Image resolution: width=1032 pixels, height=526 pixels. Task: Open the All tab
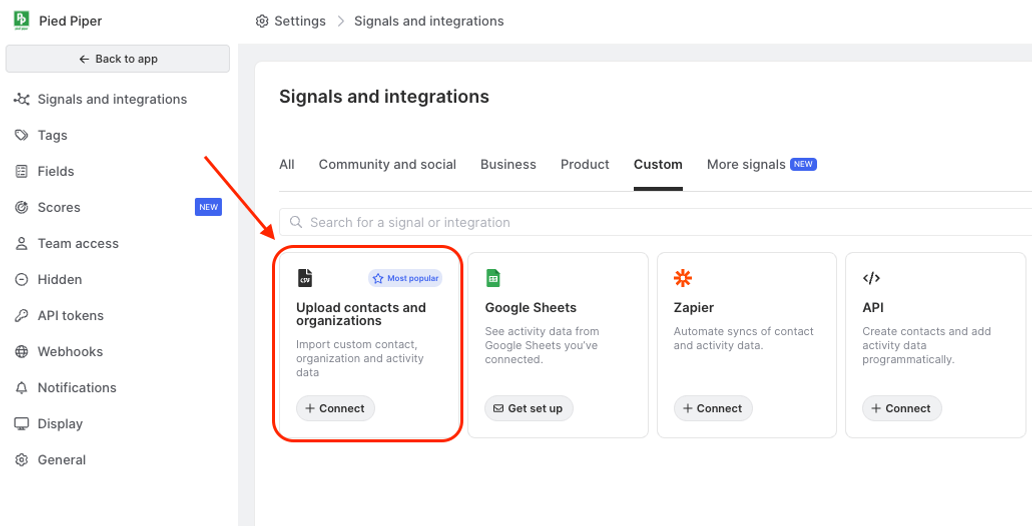click(x=287, y=165)
